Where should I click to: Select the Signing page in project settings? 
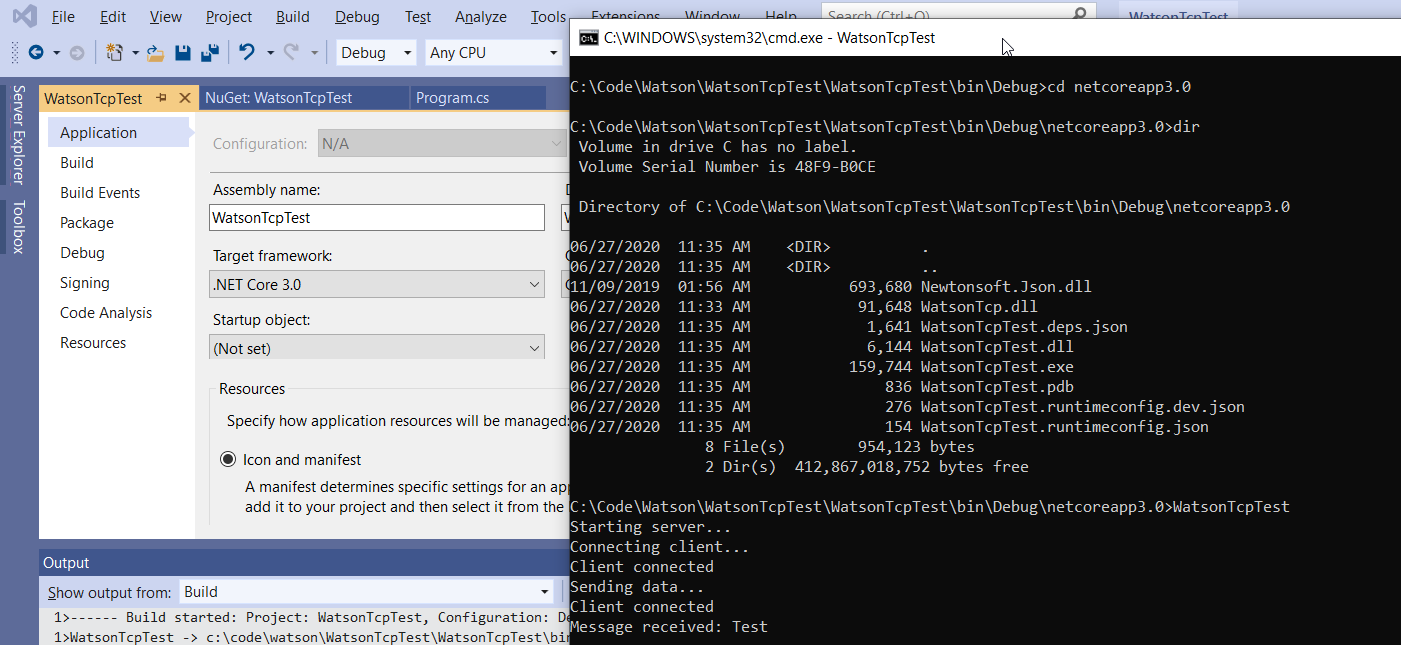click(84, 282)
